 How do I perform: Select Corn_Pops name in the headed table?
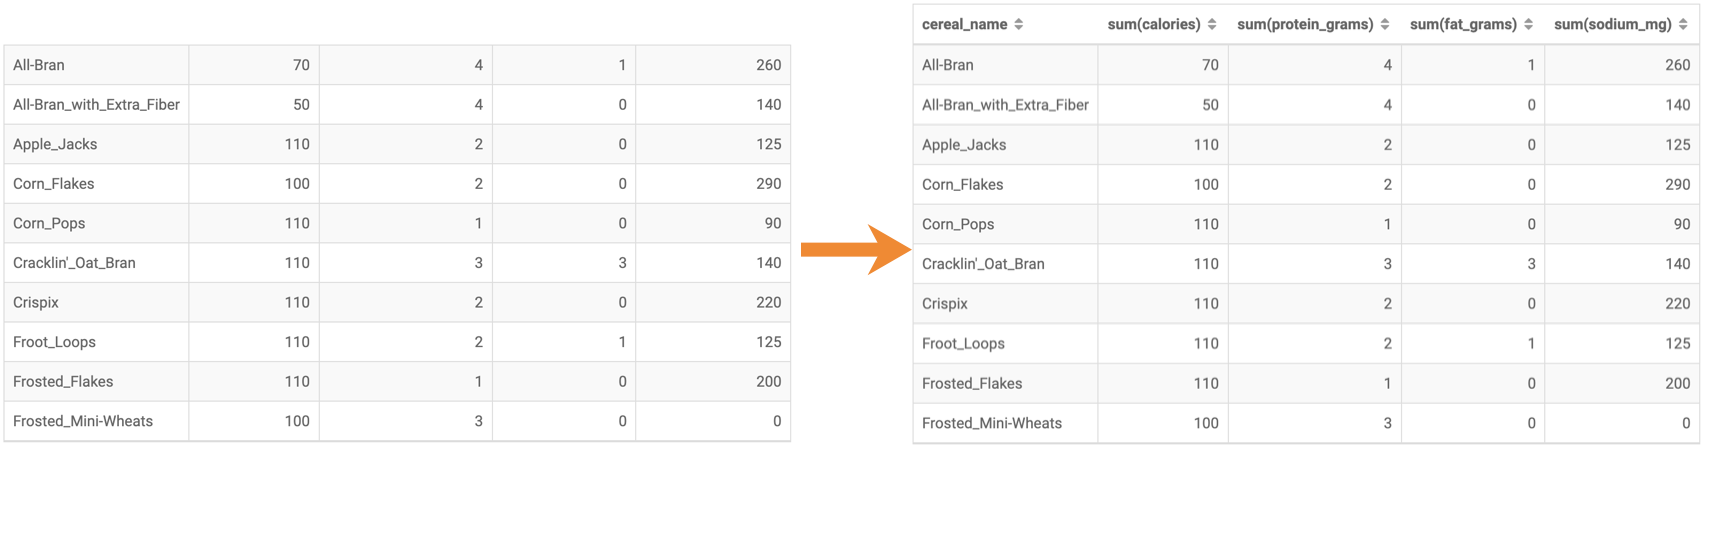tap(958, 224)
